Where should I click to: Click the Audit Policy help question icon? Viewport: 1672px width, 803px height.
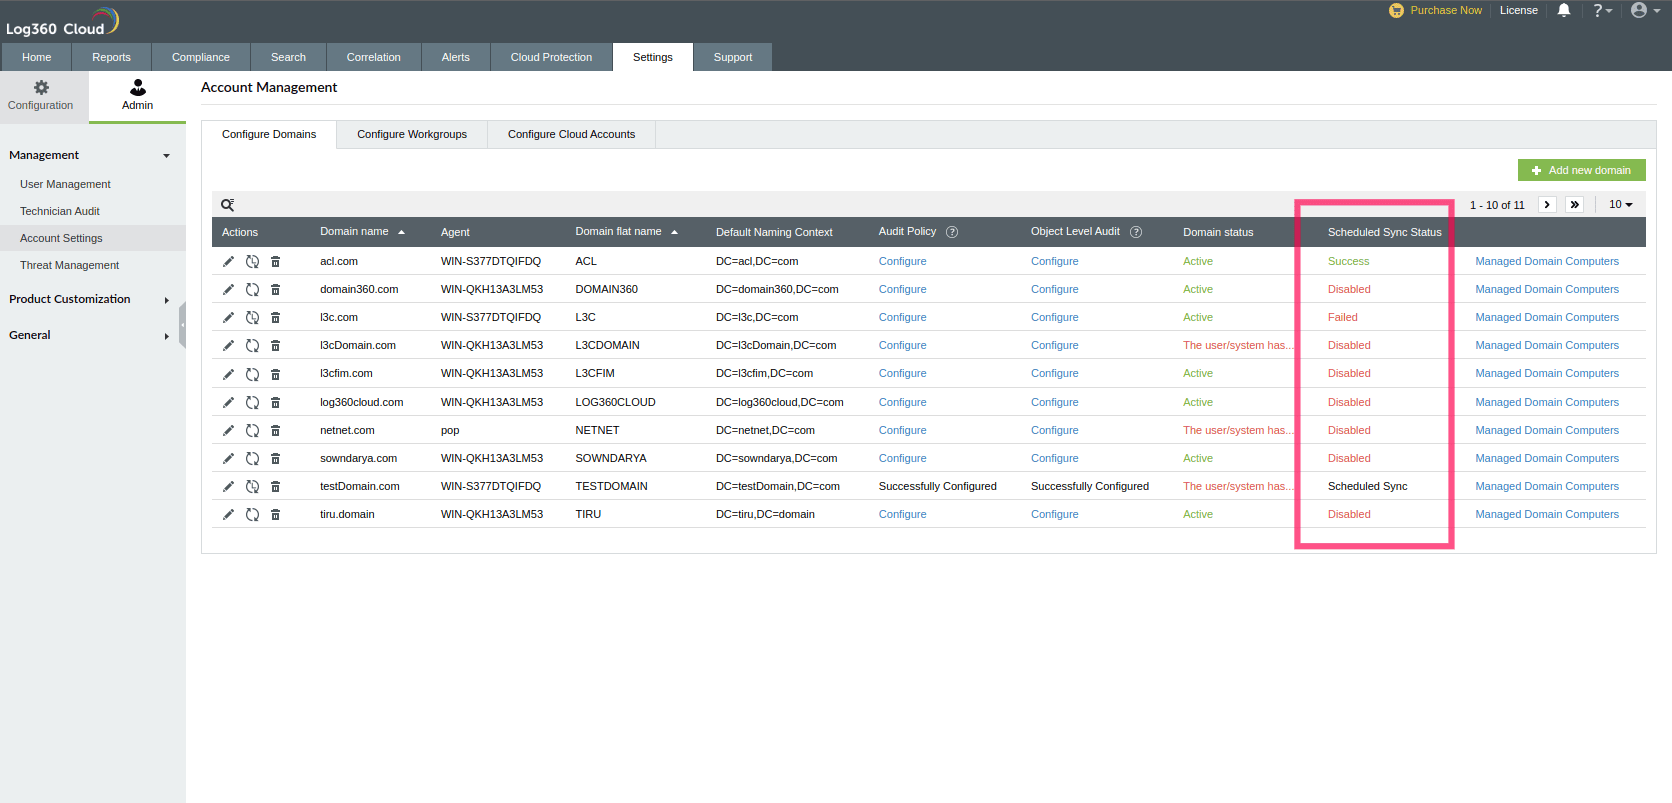pyautogui.click(x=952, y=232)
